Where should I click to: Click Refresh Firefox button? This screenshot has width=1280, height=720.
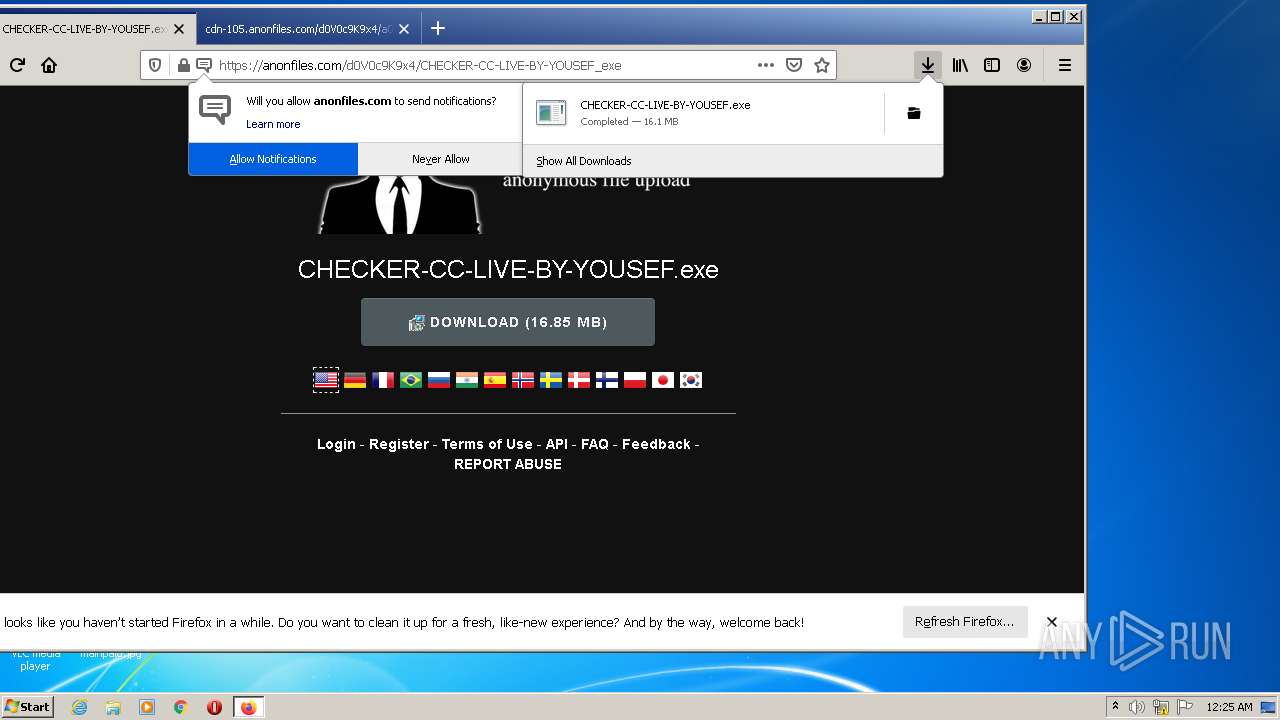[964, 622]
